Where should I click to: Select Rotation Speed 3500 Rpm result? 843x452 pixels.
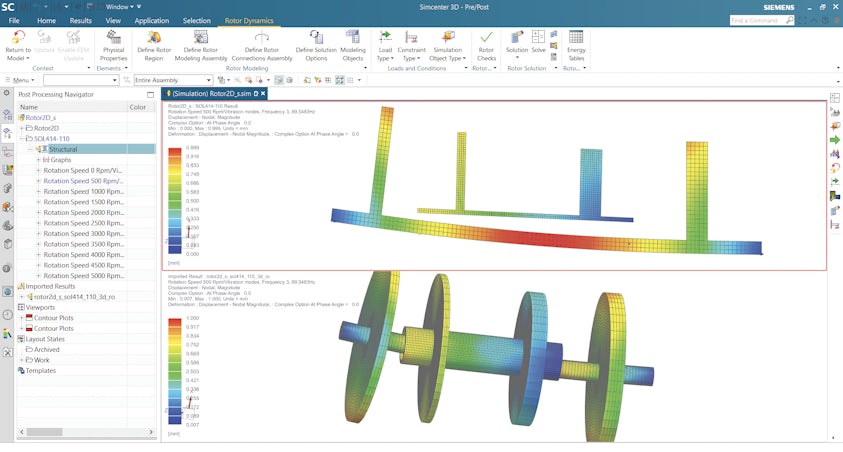(84, 244)
